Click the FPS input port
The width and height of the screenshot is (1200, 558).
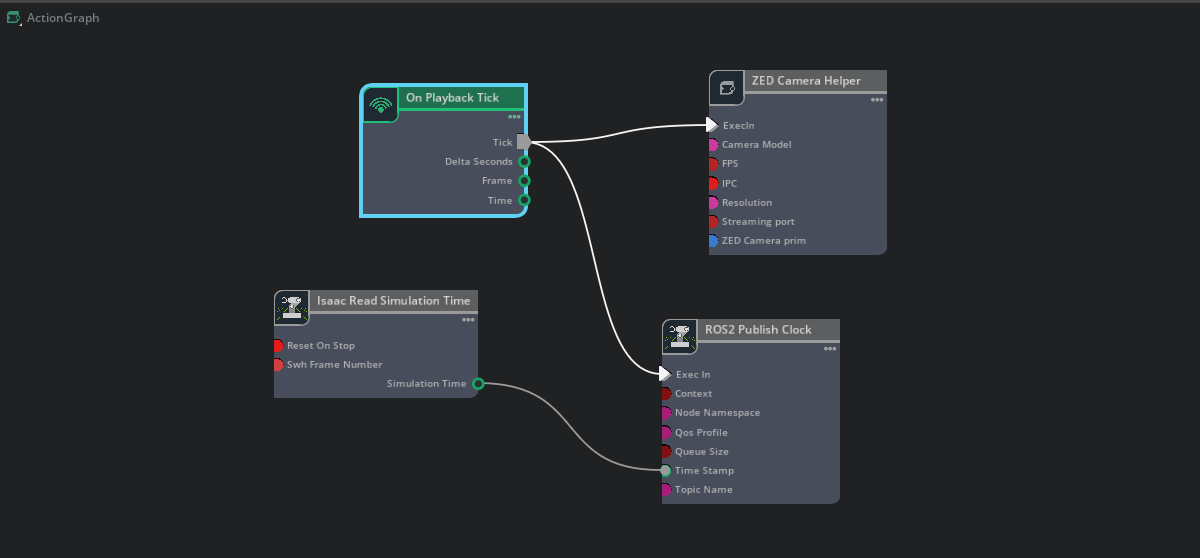click(712, 164)
